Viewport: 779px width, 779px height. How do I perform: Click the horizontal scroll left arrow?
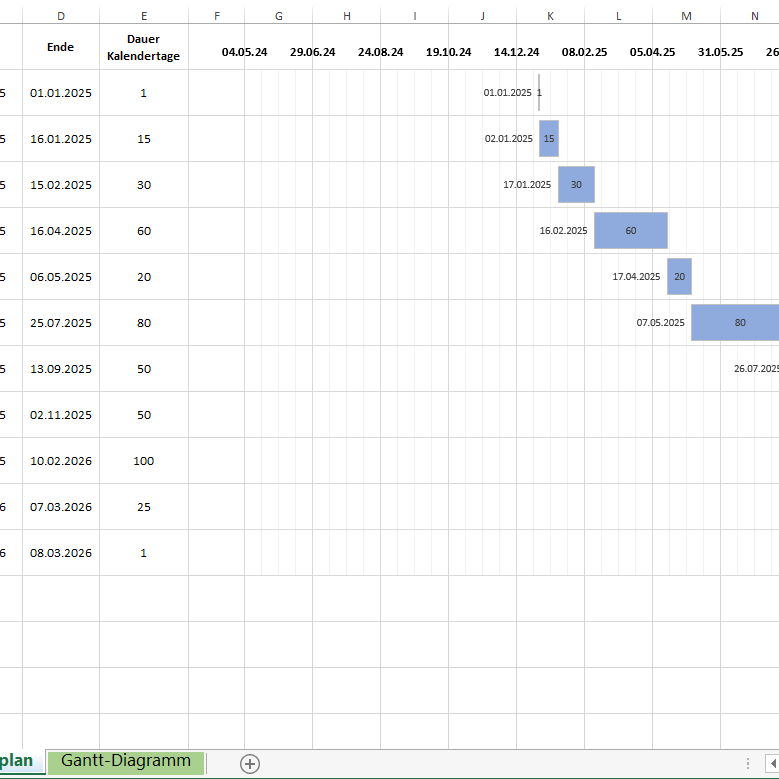click(x=771, y=764)
